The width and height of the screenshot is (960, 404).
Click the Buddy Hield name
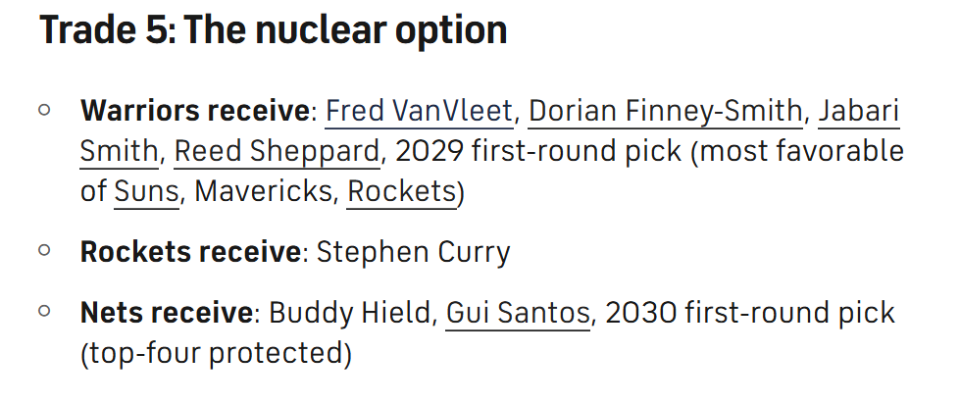tap(350, 313)
